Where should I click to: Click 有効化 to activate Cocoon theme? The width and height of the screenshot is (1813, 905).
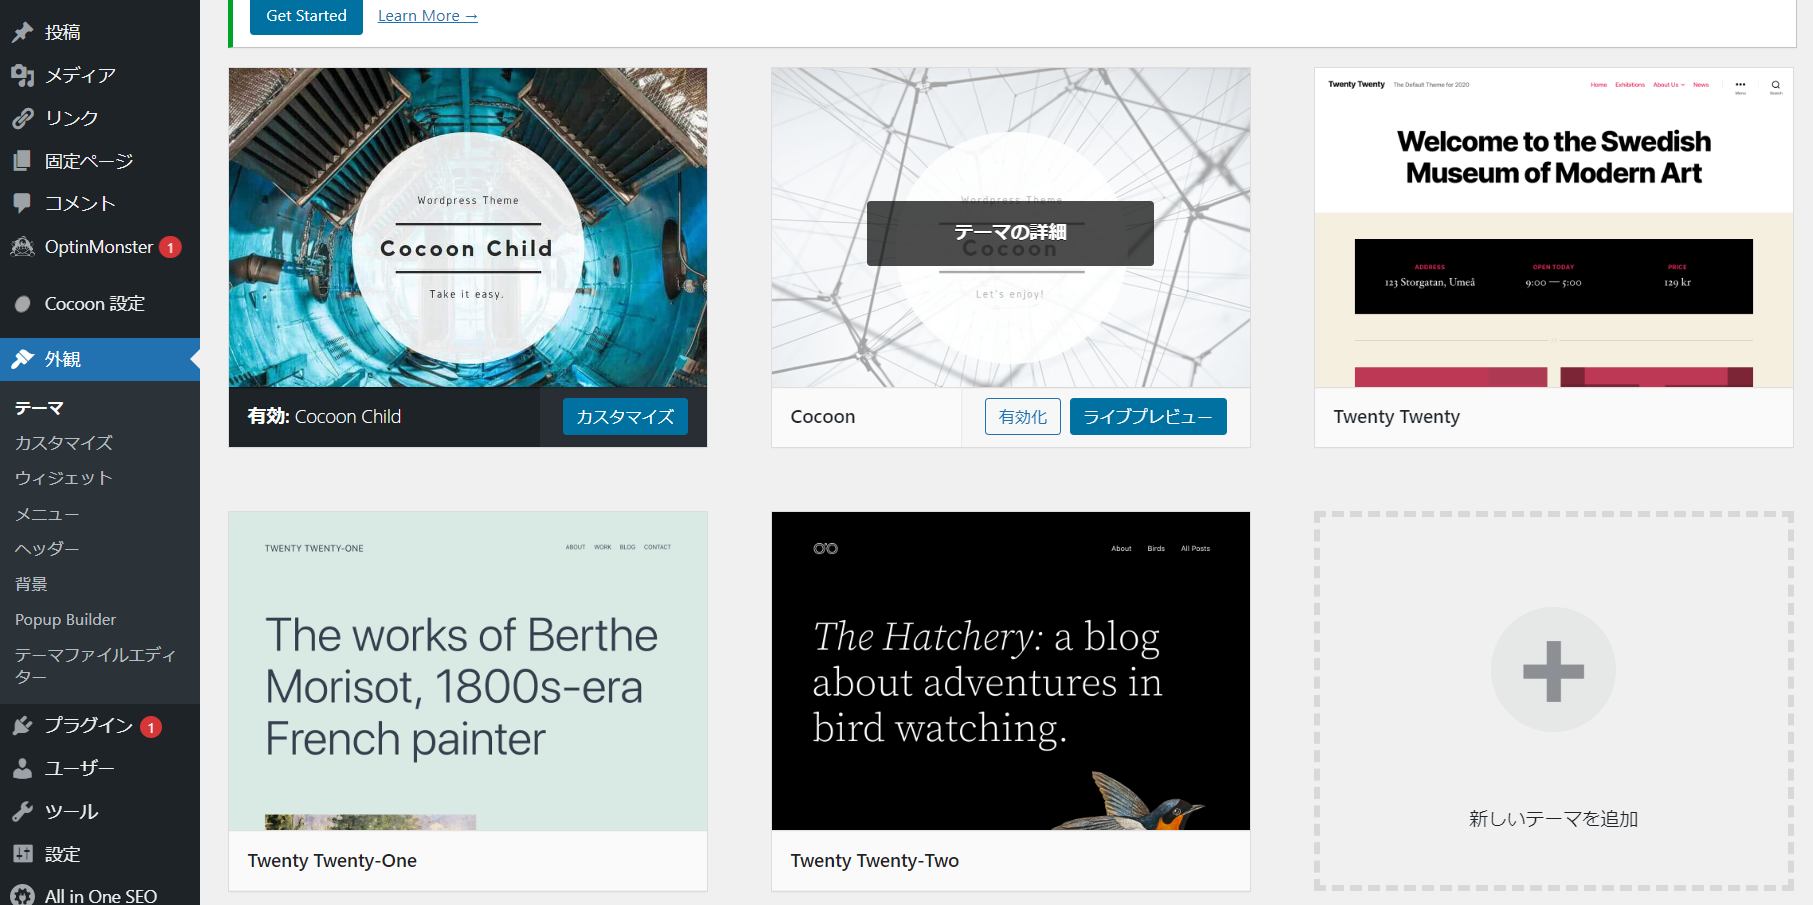click(1023, 417)
